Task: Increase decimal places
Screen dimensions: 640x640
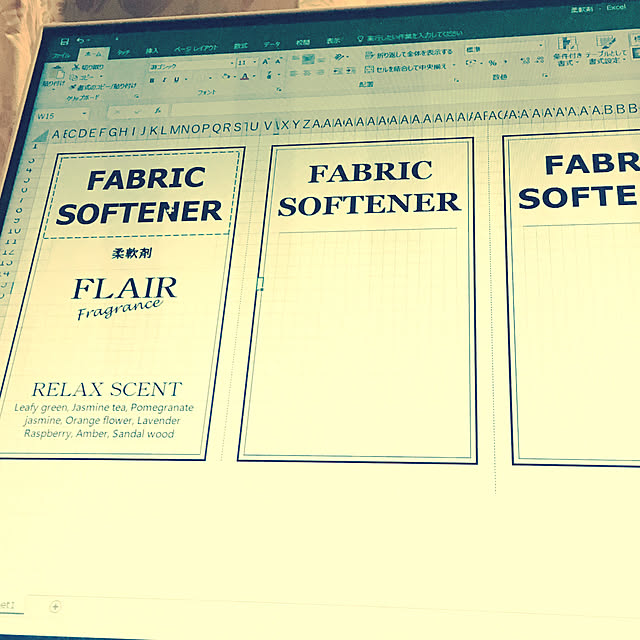Action: [x=525, y=61]
